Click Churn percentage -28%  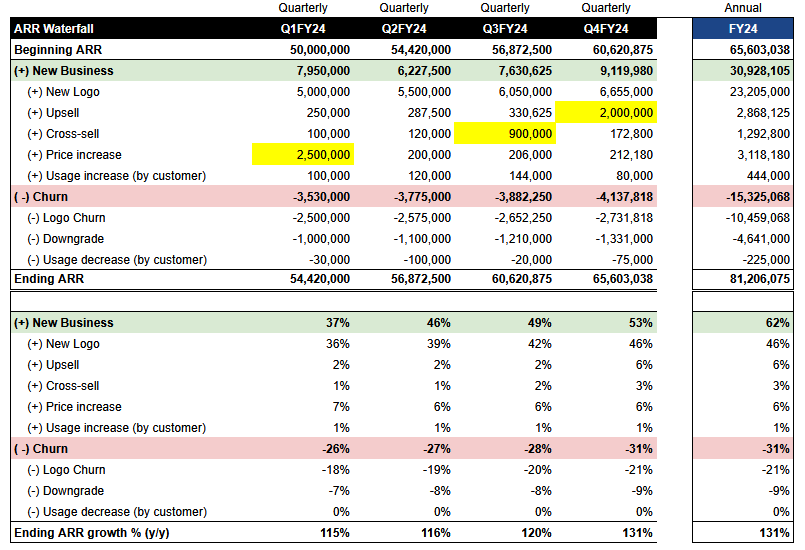point(538,449)
